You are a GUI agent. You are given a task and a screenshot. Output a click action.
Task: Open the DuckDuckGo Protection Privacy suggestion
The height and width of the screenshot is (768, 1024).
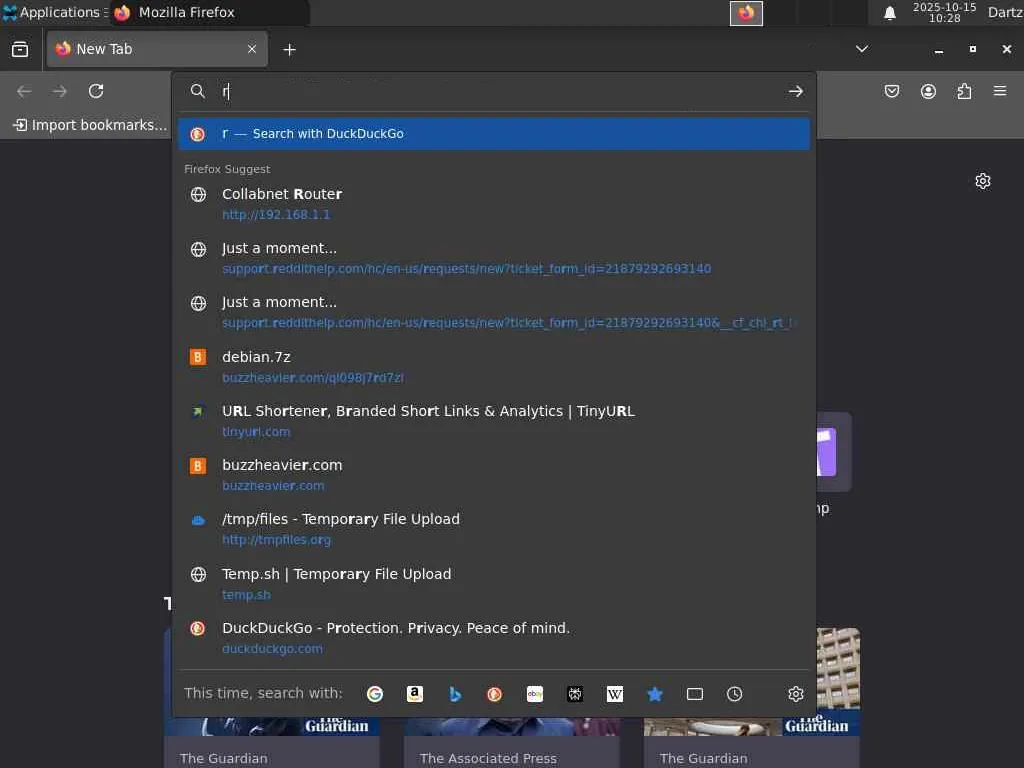494,637
